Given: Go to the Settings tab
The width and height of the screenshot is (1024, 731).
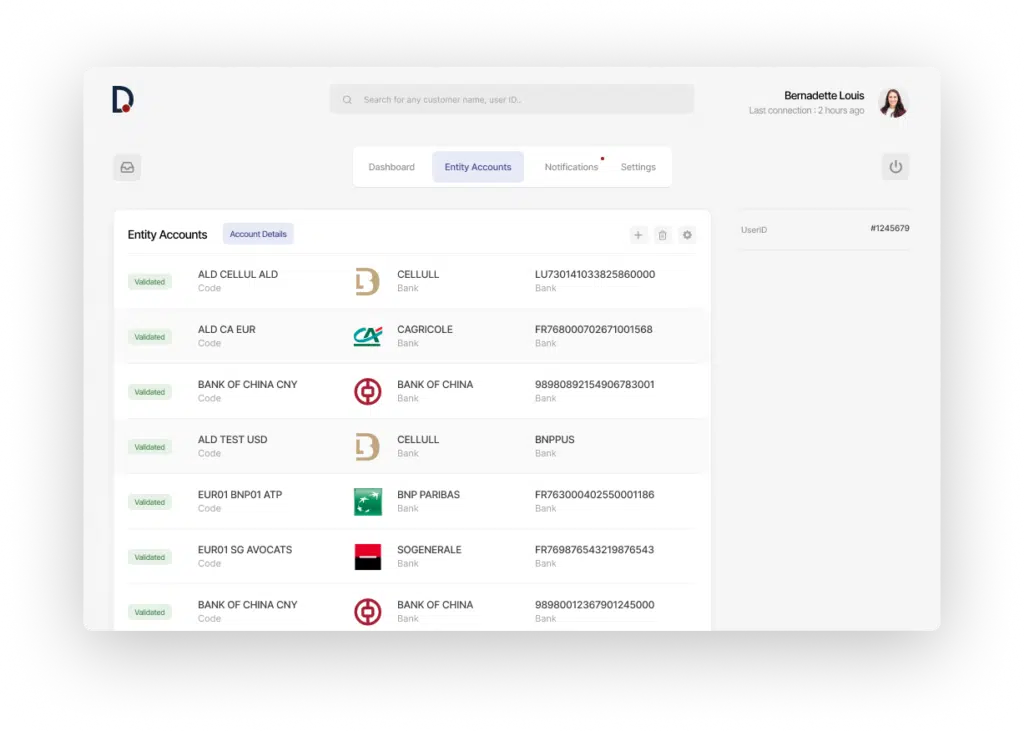Looking at the screenshot, I should tap(638, 167).
